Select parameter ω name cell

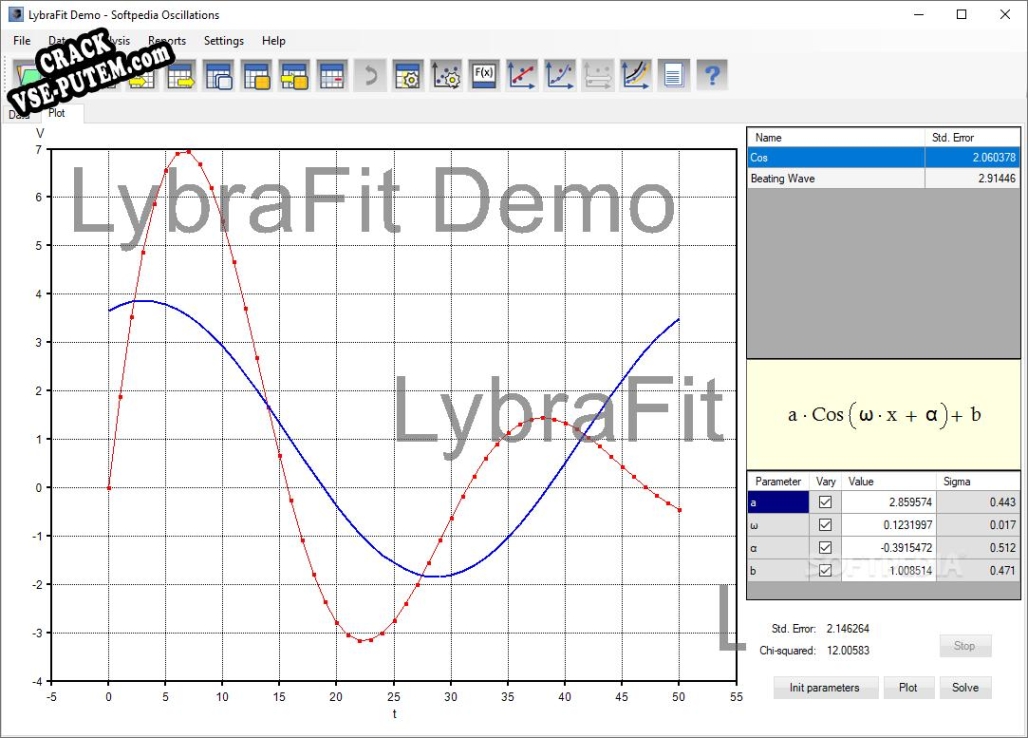[778, 525]
